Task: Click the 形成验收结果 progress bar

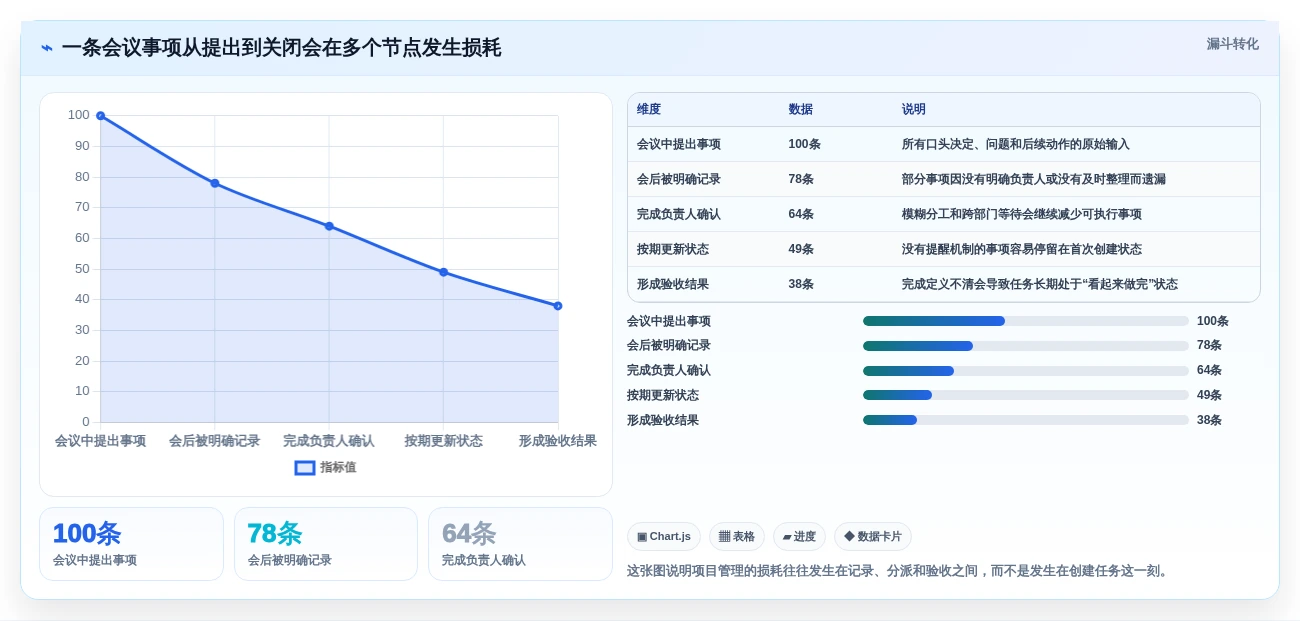Action: [x=1026, y=420]
